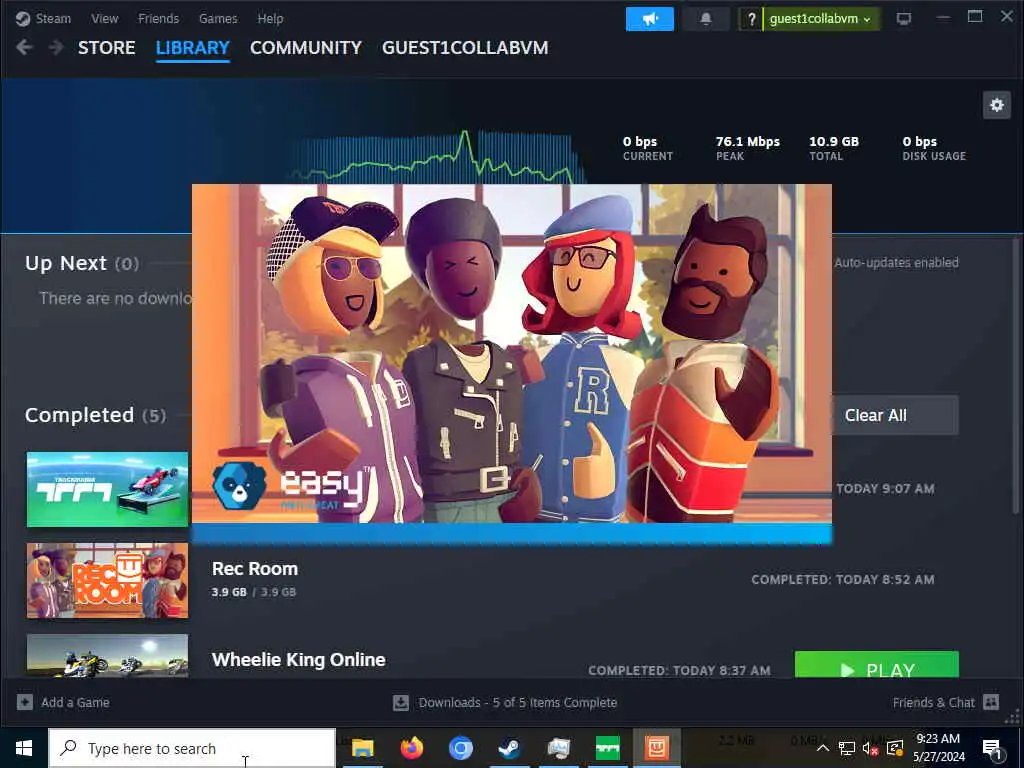
Task: Expand the guest1collabvm account dropdown
Action: coord(822,18)
